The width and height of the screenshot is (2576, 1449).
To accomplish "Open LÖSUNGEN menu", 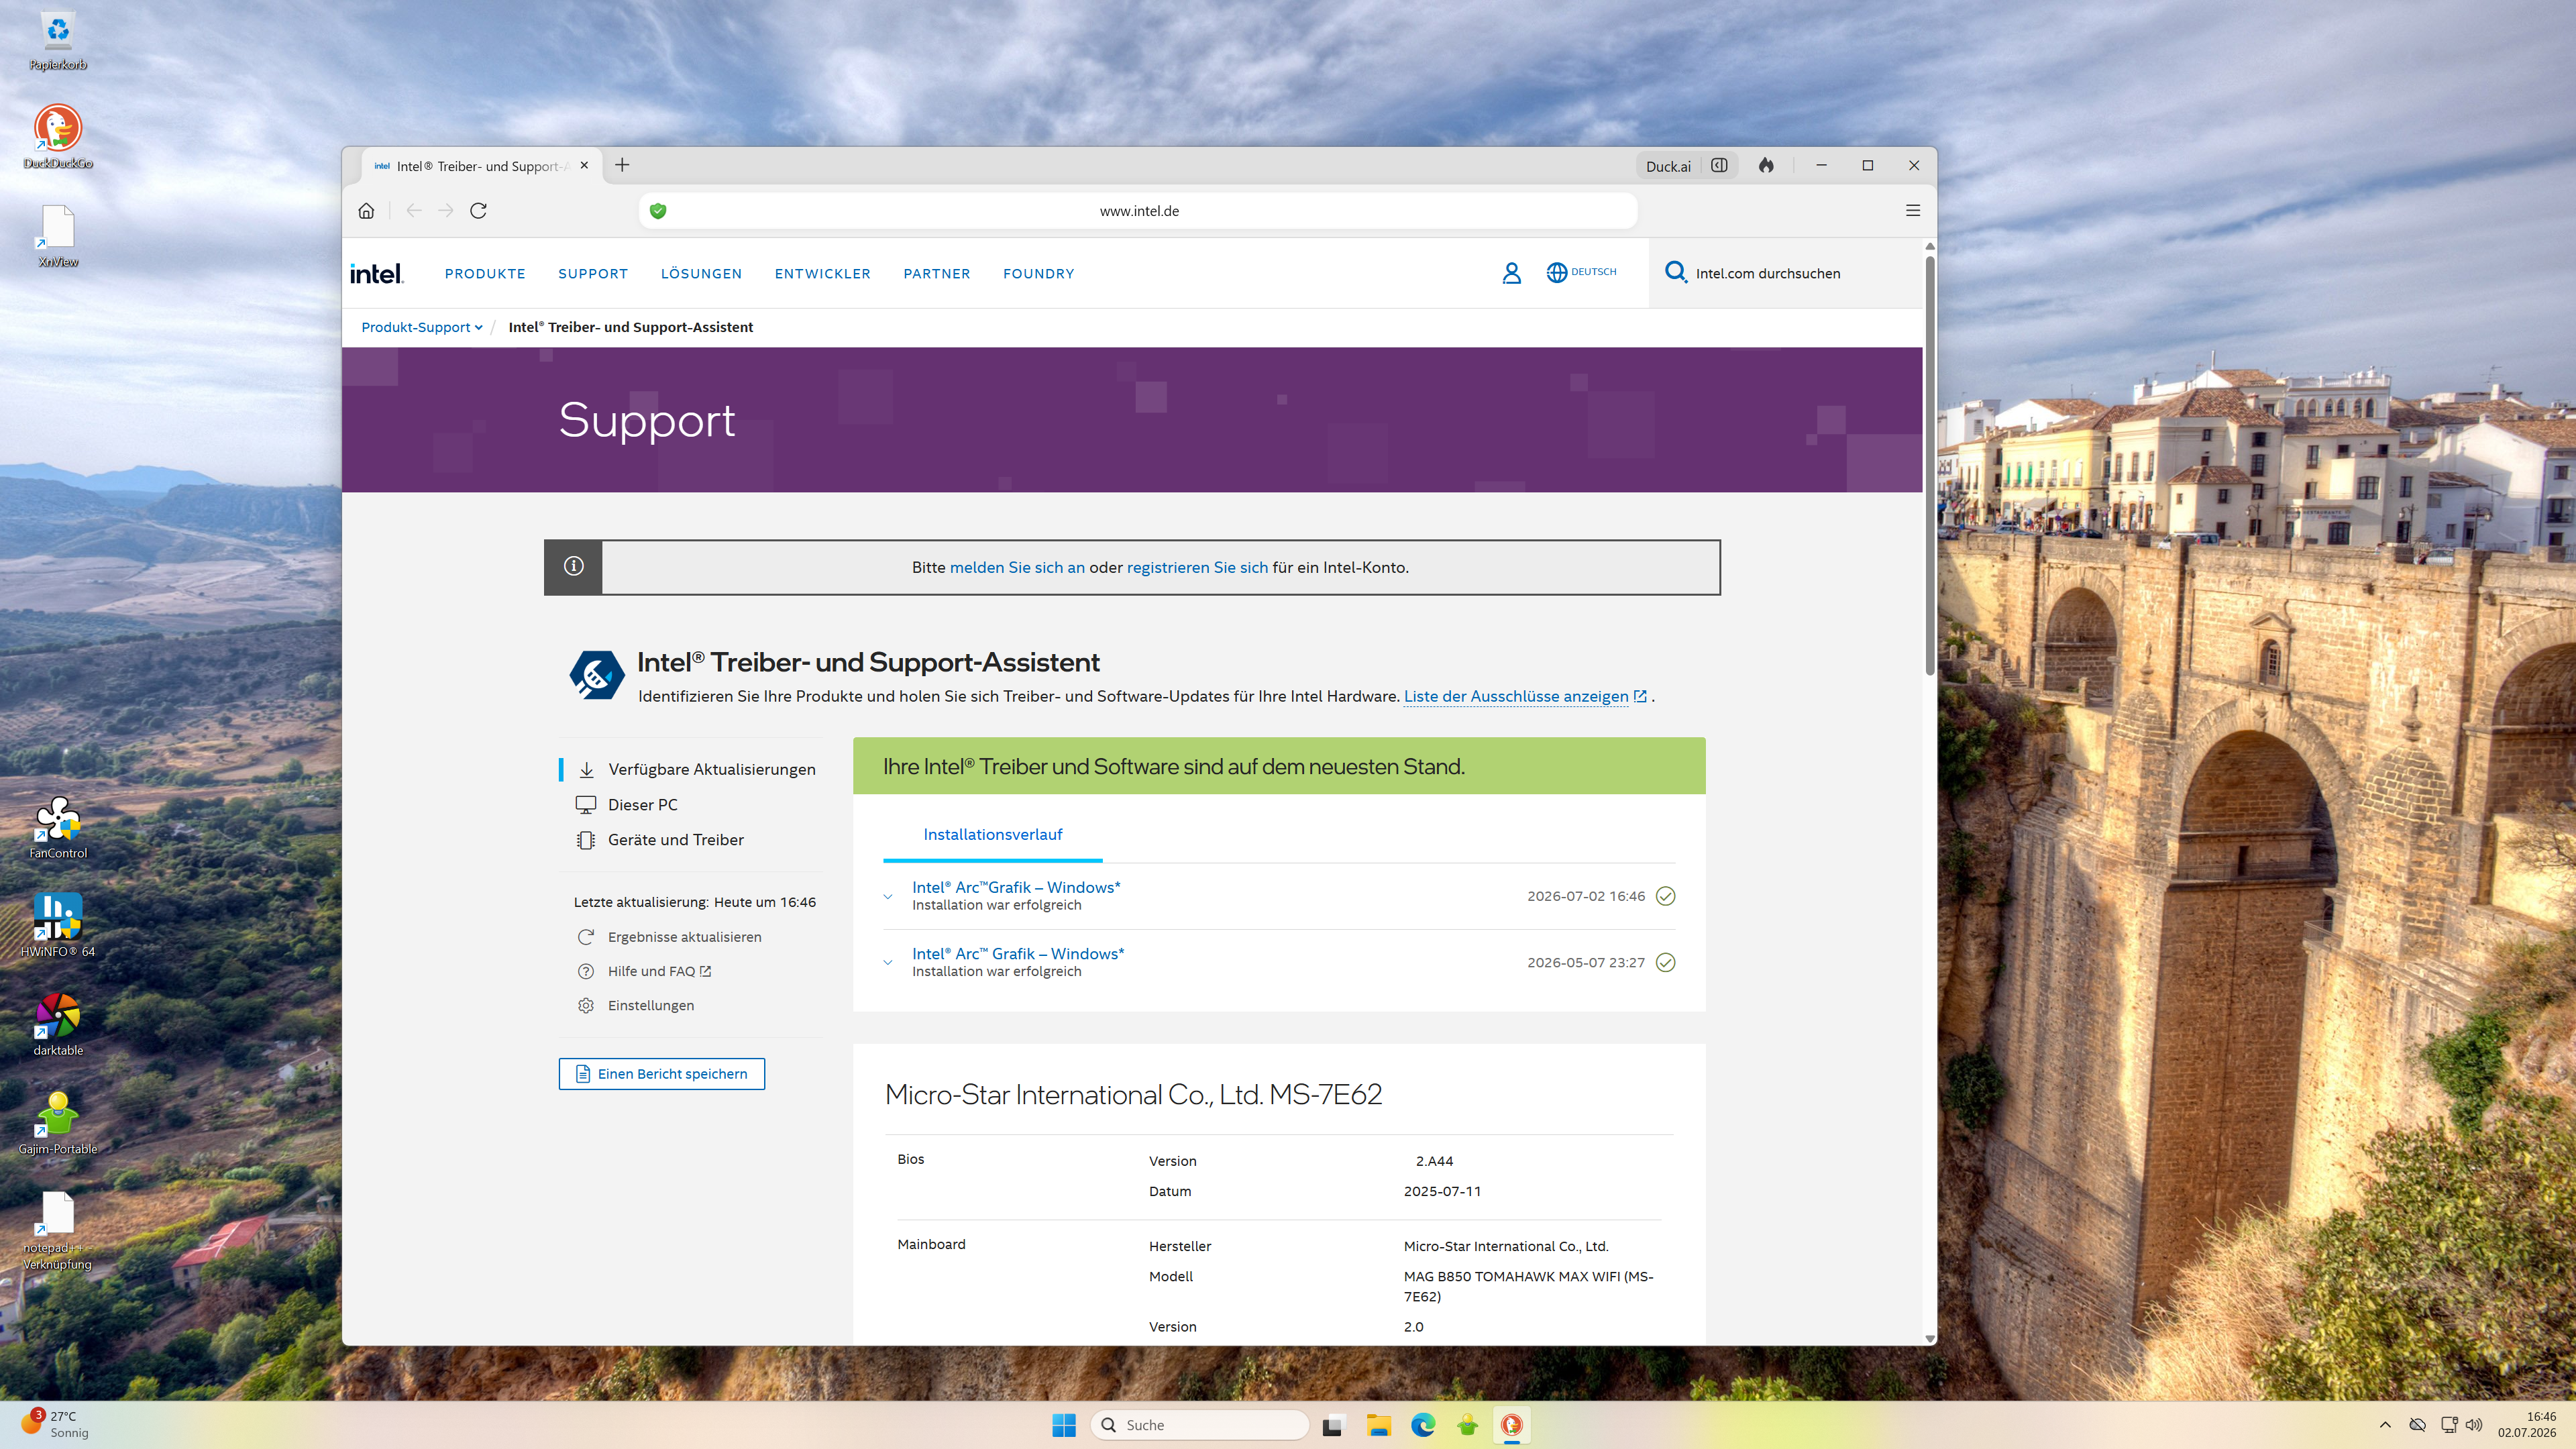I will [x=701, y=274].
